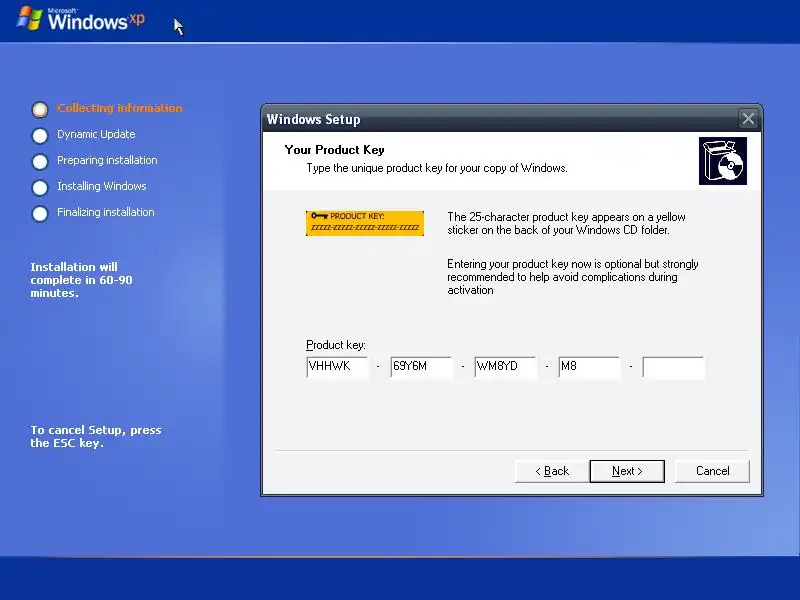Viewport: 800px width, 600px height.
Task: Click the Windows CD box icon
Action: tap(722, 161)
